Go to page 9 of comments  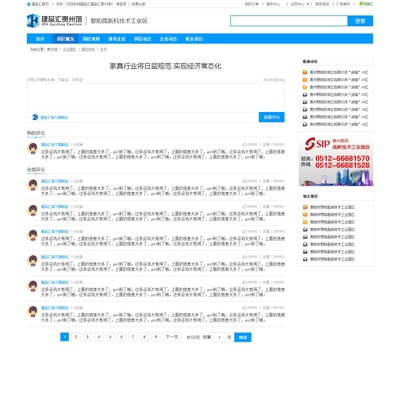[156, 337]
